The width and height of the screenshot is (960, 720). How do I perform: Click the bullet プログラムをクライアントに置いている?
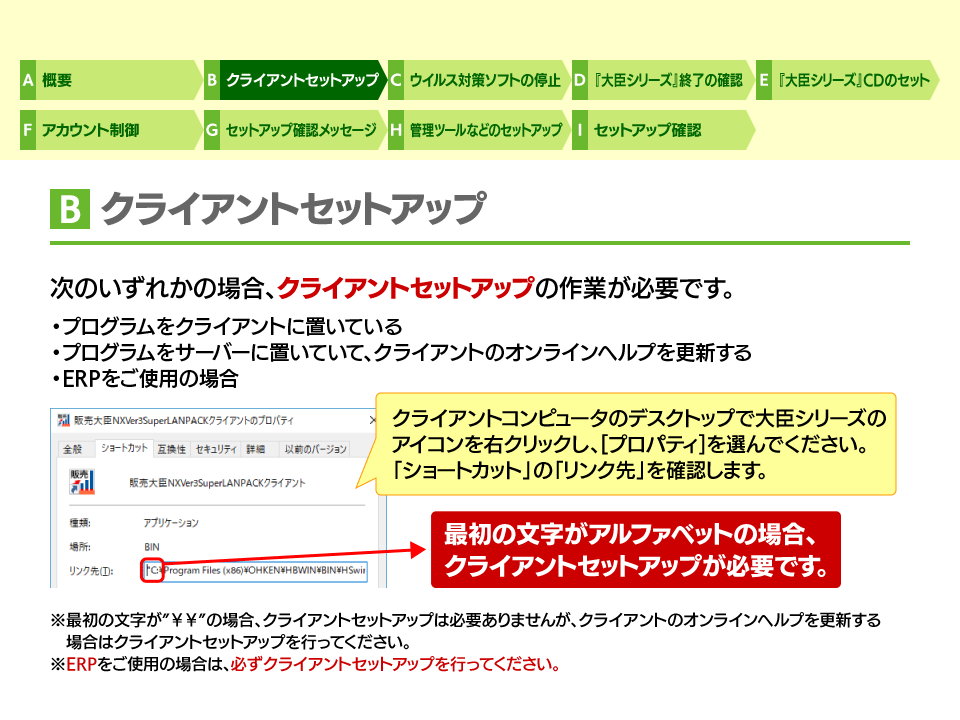[x=227, y=326]
